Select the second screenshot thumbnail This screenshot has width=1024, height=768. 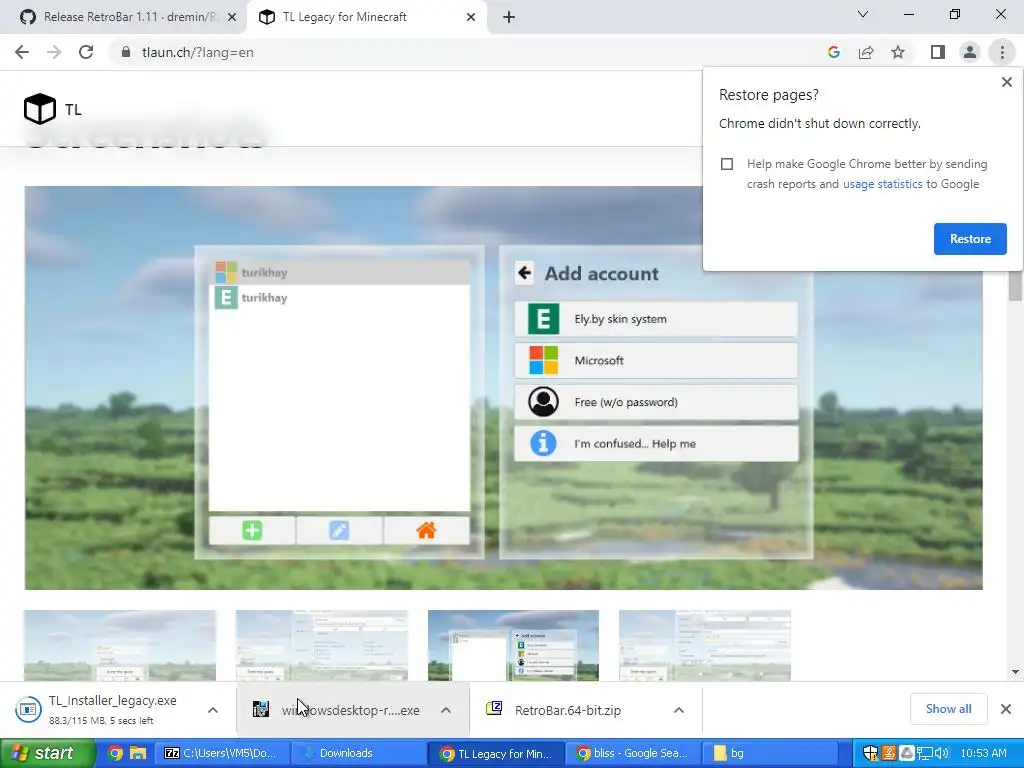pos(322,645)
